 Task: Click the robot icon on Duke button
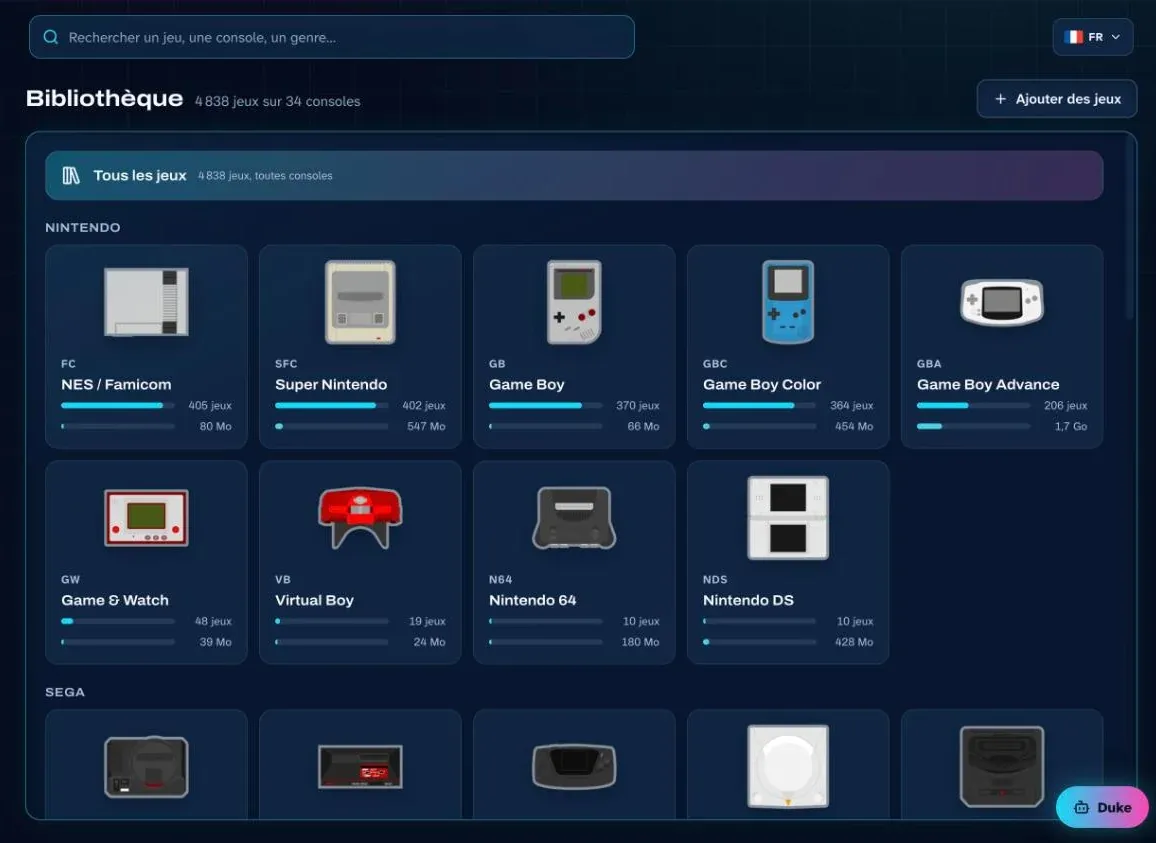1082,808
